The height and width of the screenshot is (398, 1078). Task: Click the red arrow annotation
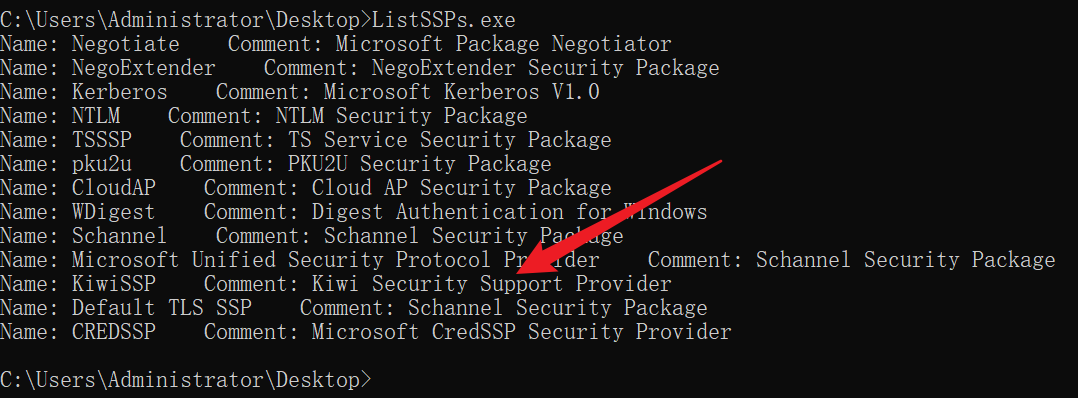(x=617, y=221)
